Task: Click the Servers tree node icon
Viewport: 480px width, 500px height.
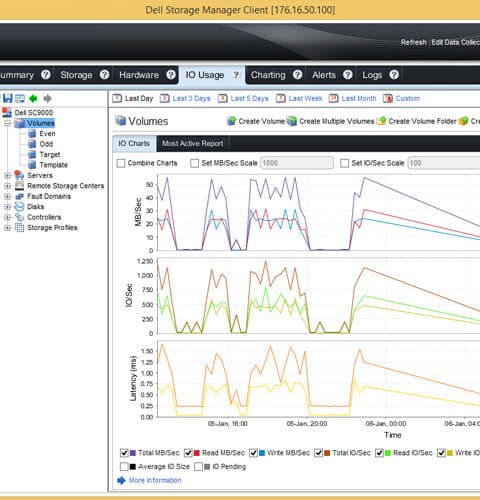Action: pyautogui.click(x=19, y=175)
